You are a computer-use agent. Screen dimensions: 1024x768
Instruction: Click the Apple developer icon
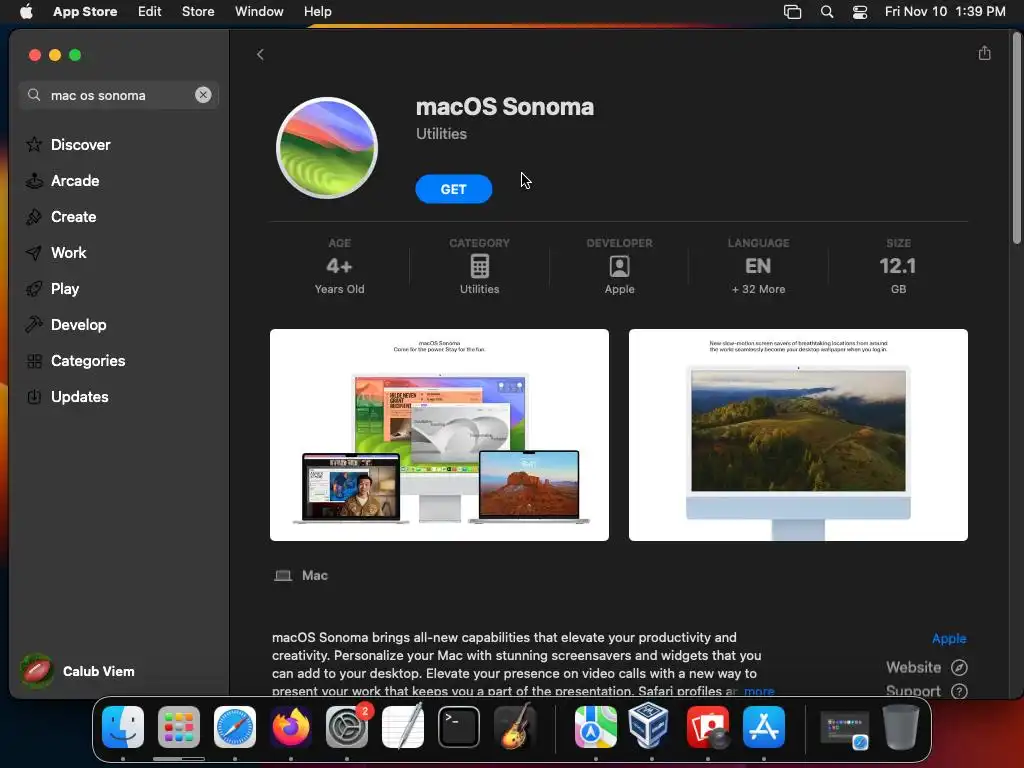pos(619,266)
